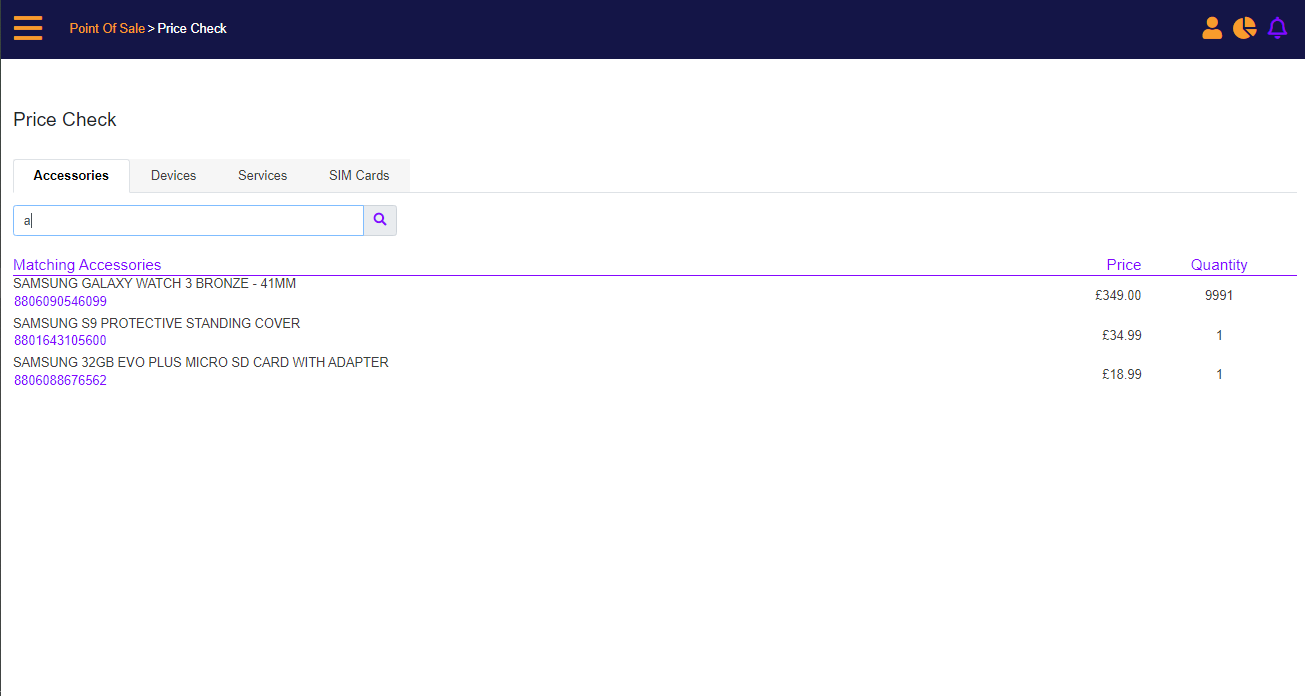This screenshot has height=696, width=1305.
Task: Focus the accessory search input field
Action: (188, 220)
